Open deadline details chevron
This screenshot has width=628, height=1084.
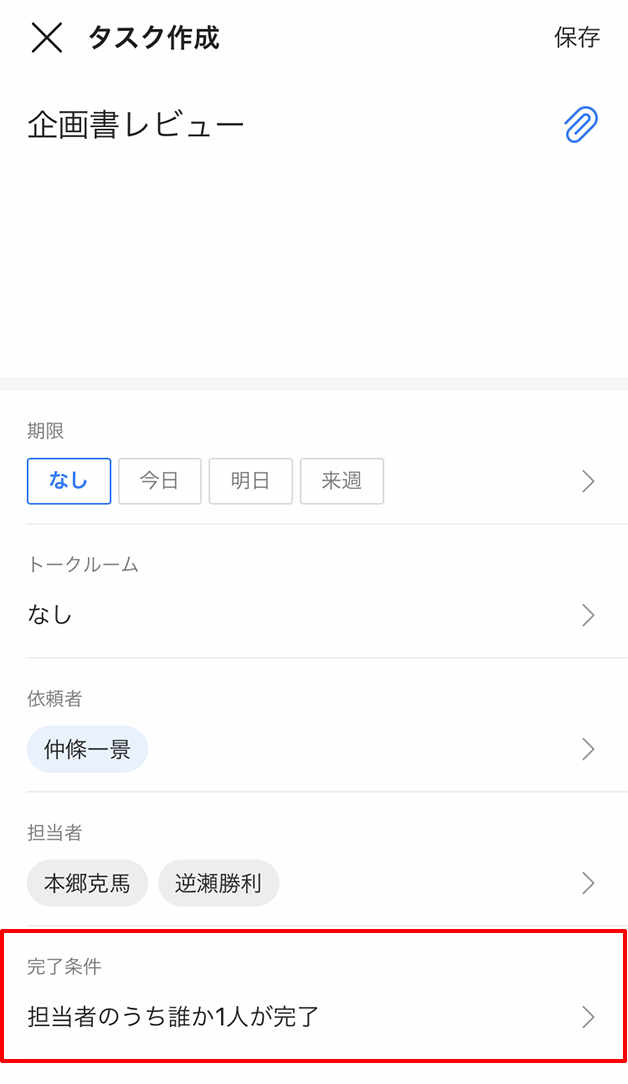(x=588, y=482)
